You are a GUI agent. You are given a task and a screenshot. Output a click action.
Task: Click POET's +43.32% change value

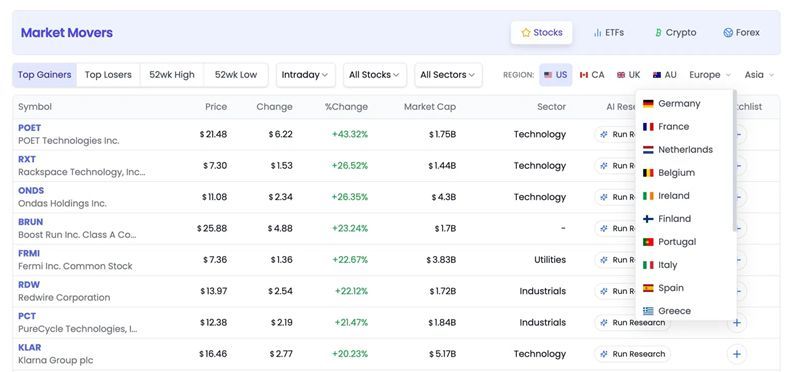(350, 135)
